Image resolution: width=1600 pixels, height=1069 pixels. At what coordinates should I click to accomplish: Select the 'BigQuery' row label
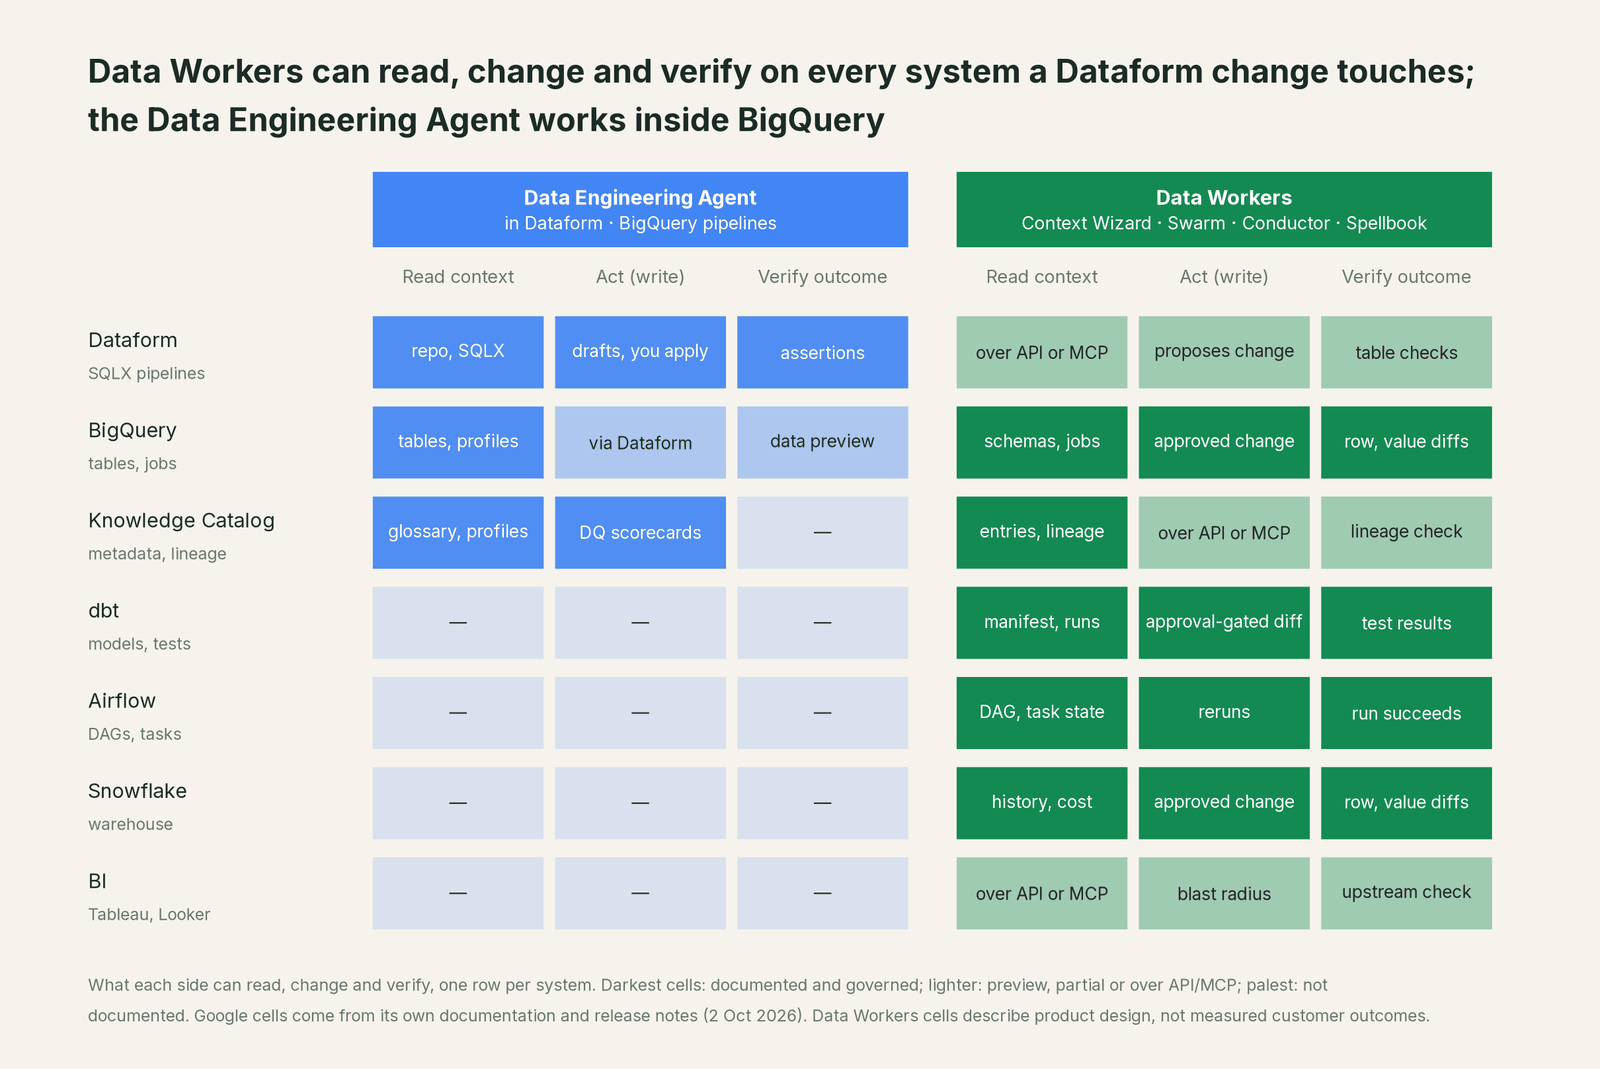tap(132, 430)
